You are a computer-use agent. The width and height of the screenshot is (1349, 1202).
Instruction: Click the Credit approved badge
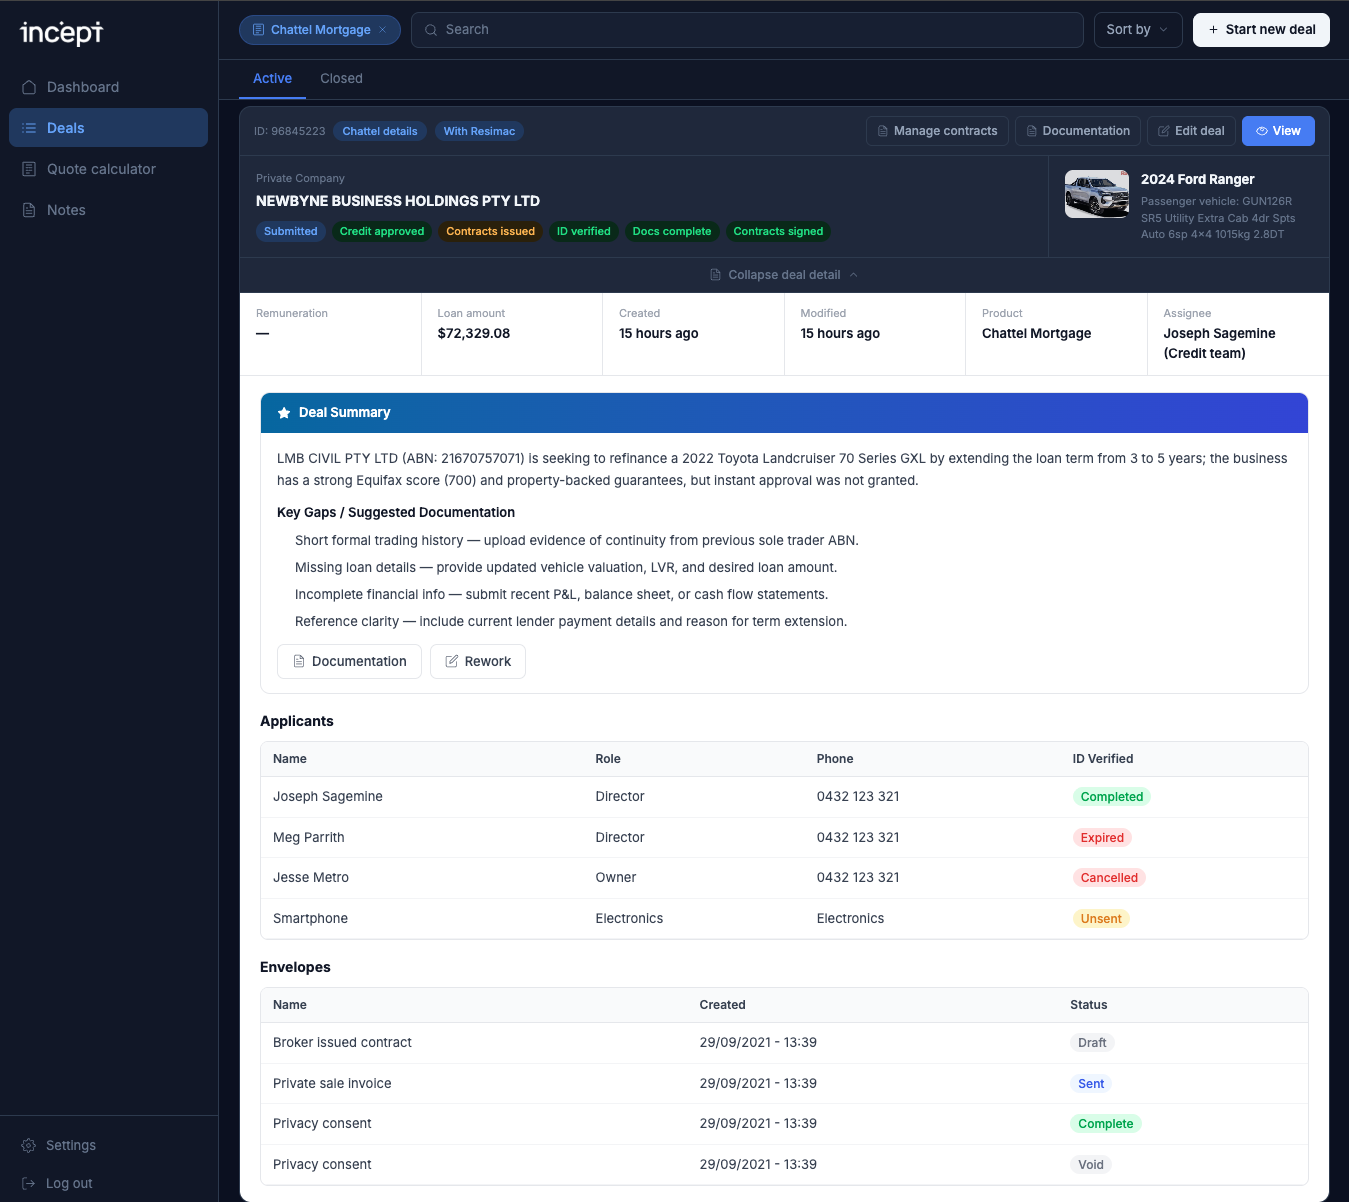382,231
